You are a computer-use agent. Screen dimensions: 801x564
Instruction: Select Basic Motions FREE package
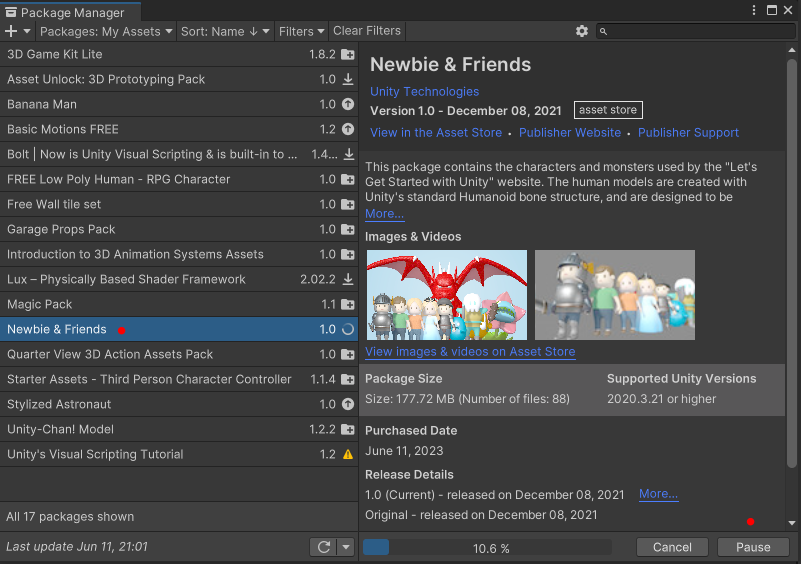tap(179, 129)
